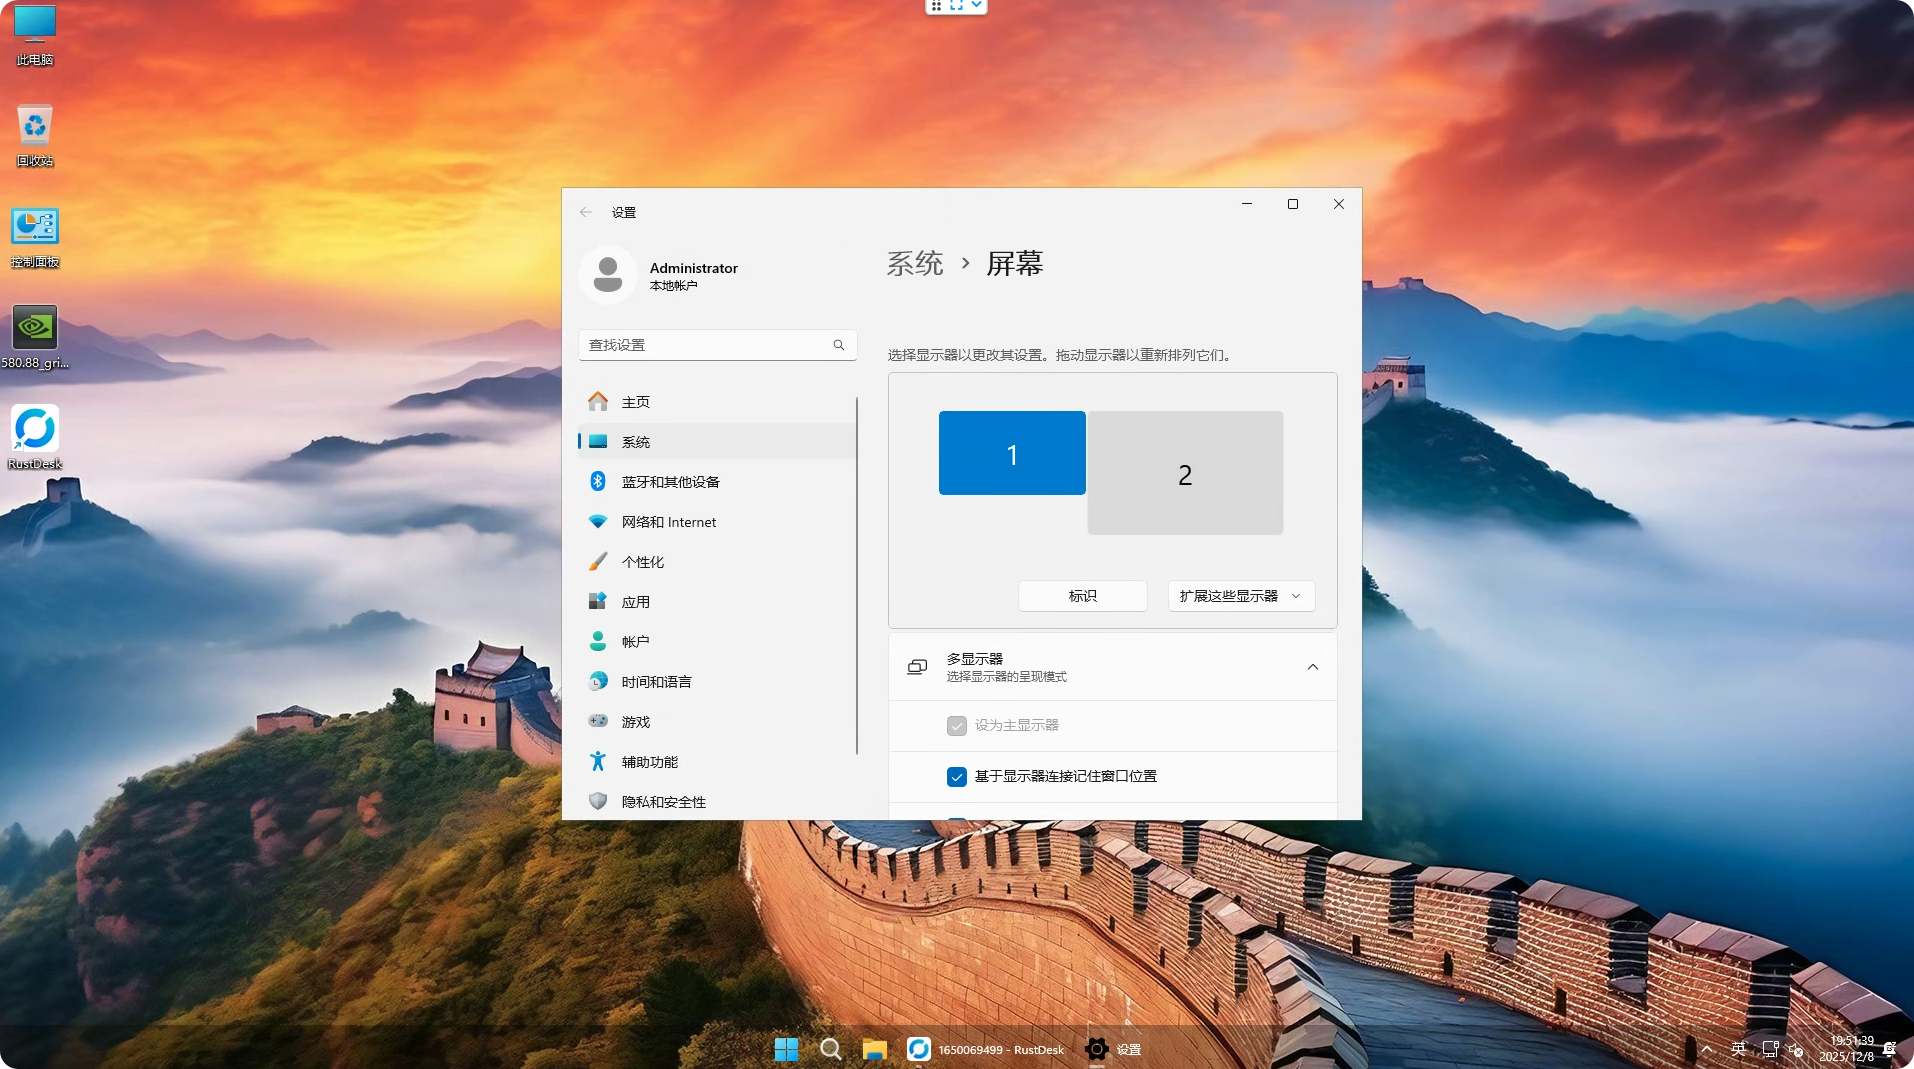
Task: Select Bluetooth and other devices in sidebar
Action: [x=670, y=482]
